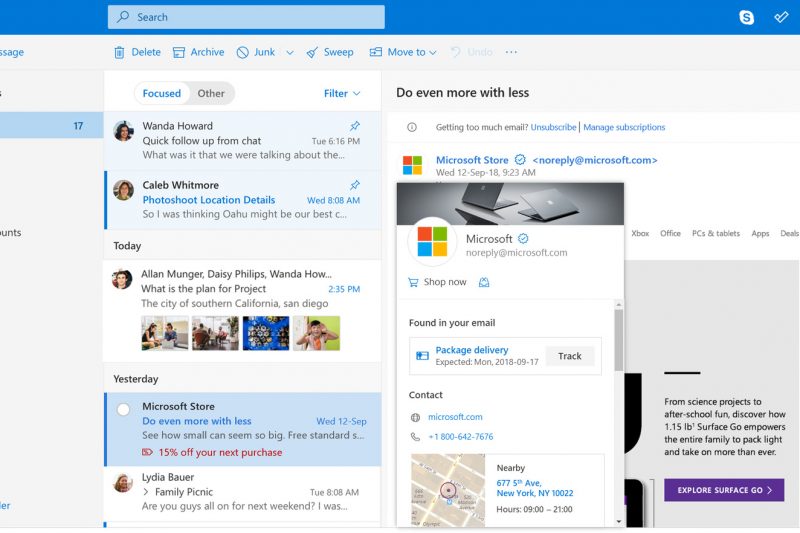The image size is (800, 533).
Task: Click the Search box
Action: (246, 17)
